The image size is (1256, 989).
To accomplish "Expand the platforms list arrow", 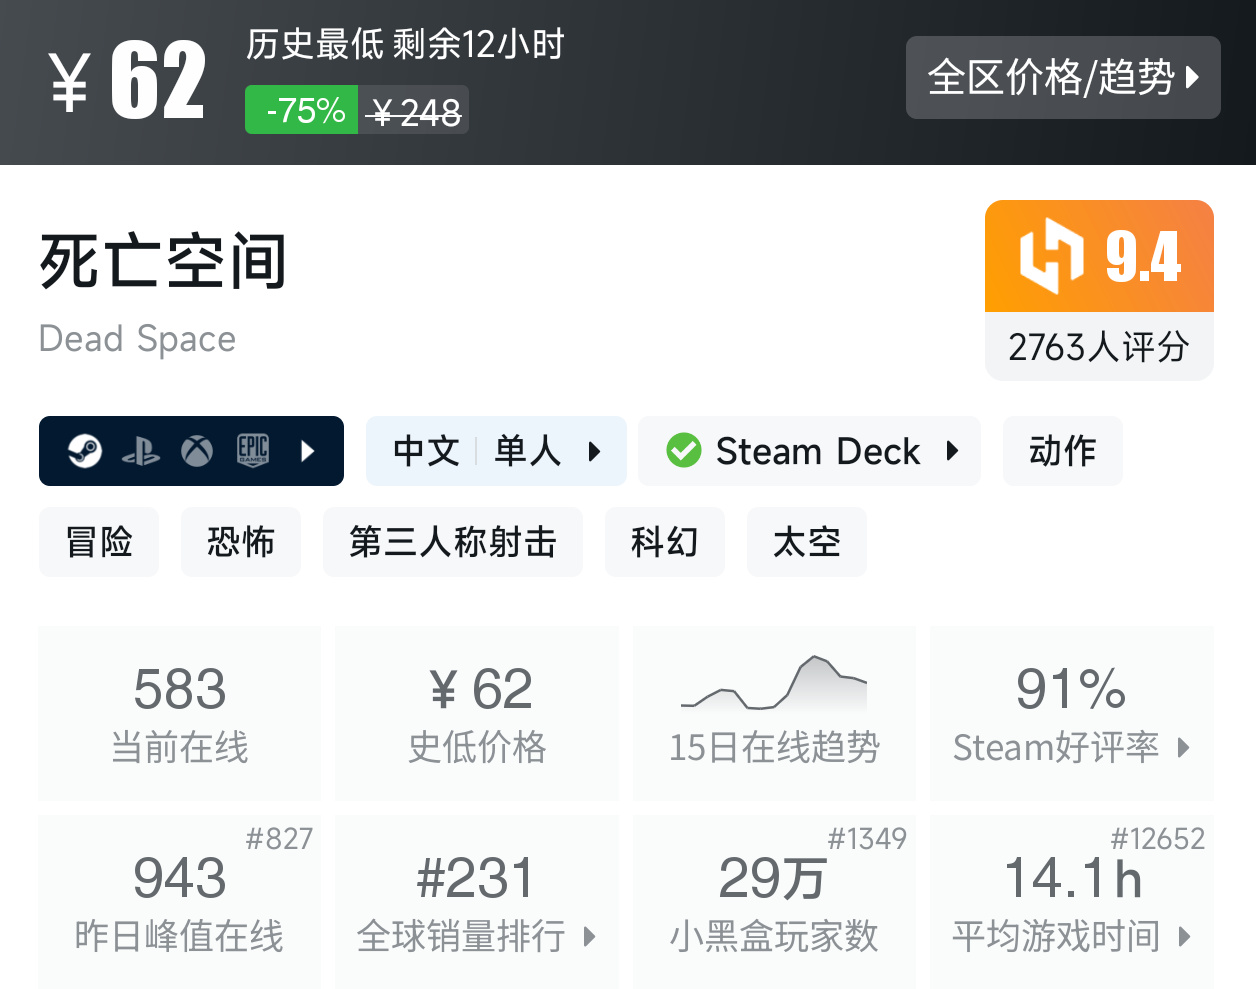I will (308, 451).
